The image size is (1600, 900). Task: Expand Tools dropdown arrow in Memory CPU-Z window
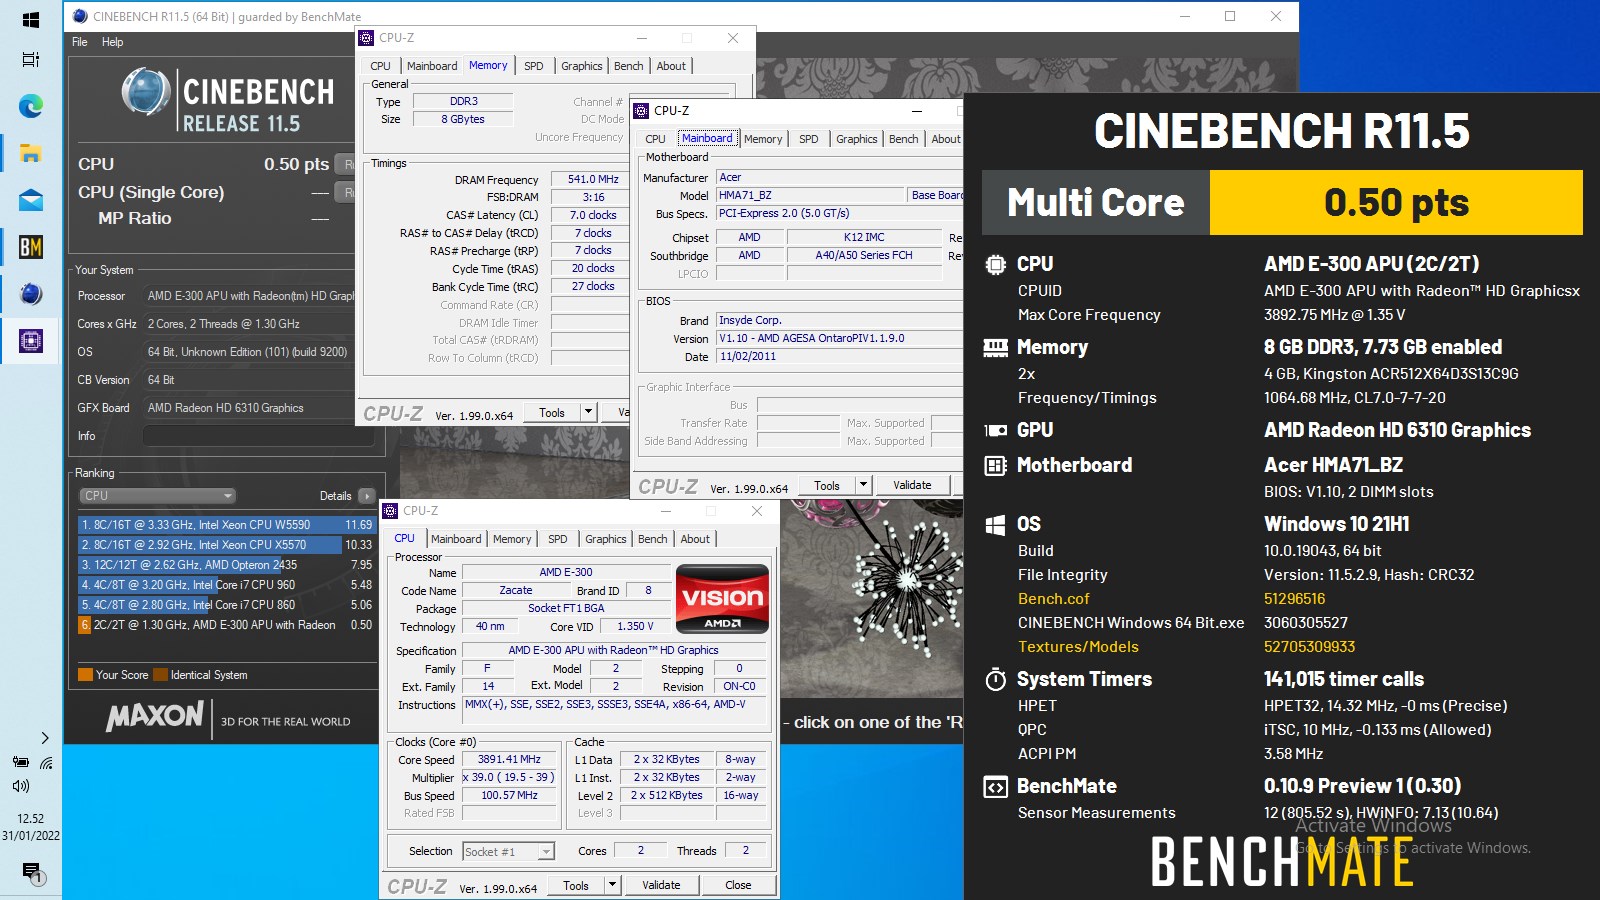(x=588, y=412)
